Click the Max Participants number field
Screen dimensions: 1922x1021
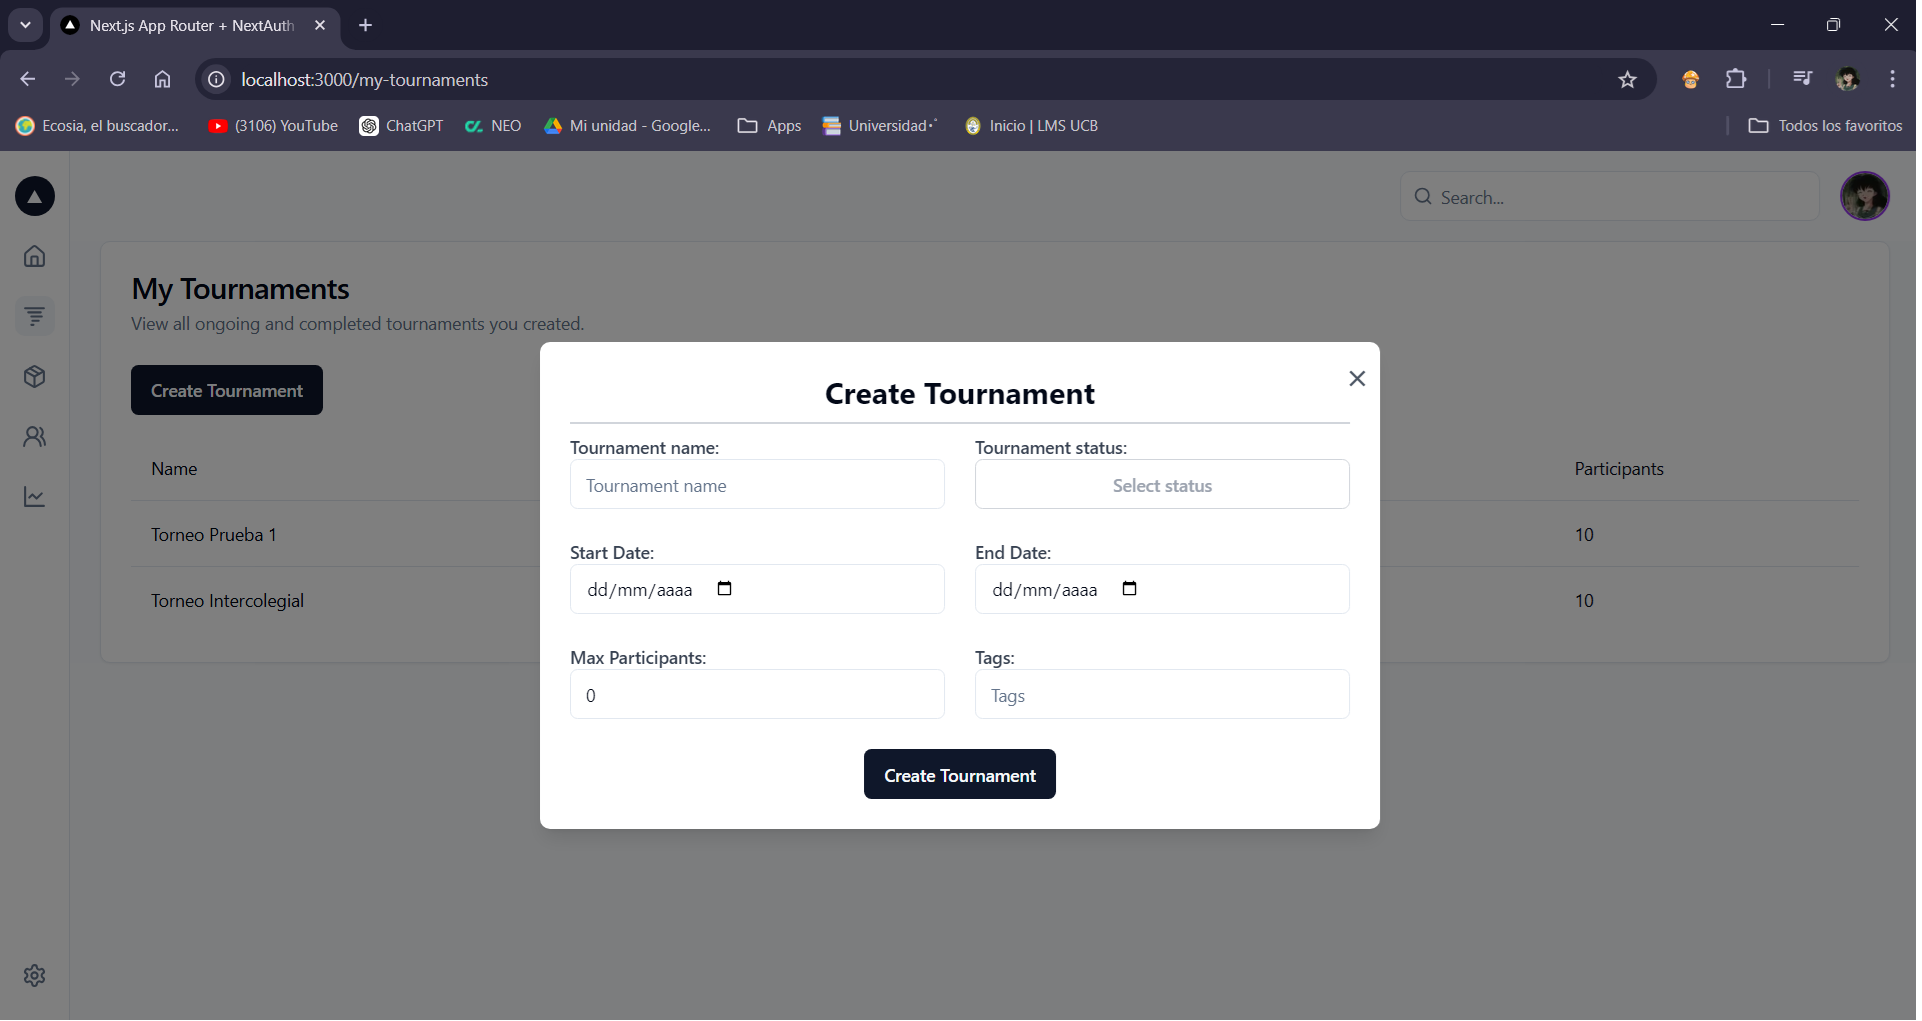(756, 695)
